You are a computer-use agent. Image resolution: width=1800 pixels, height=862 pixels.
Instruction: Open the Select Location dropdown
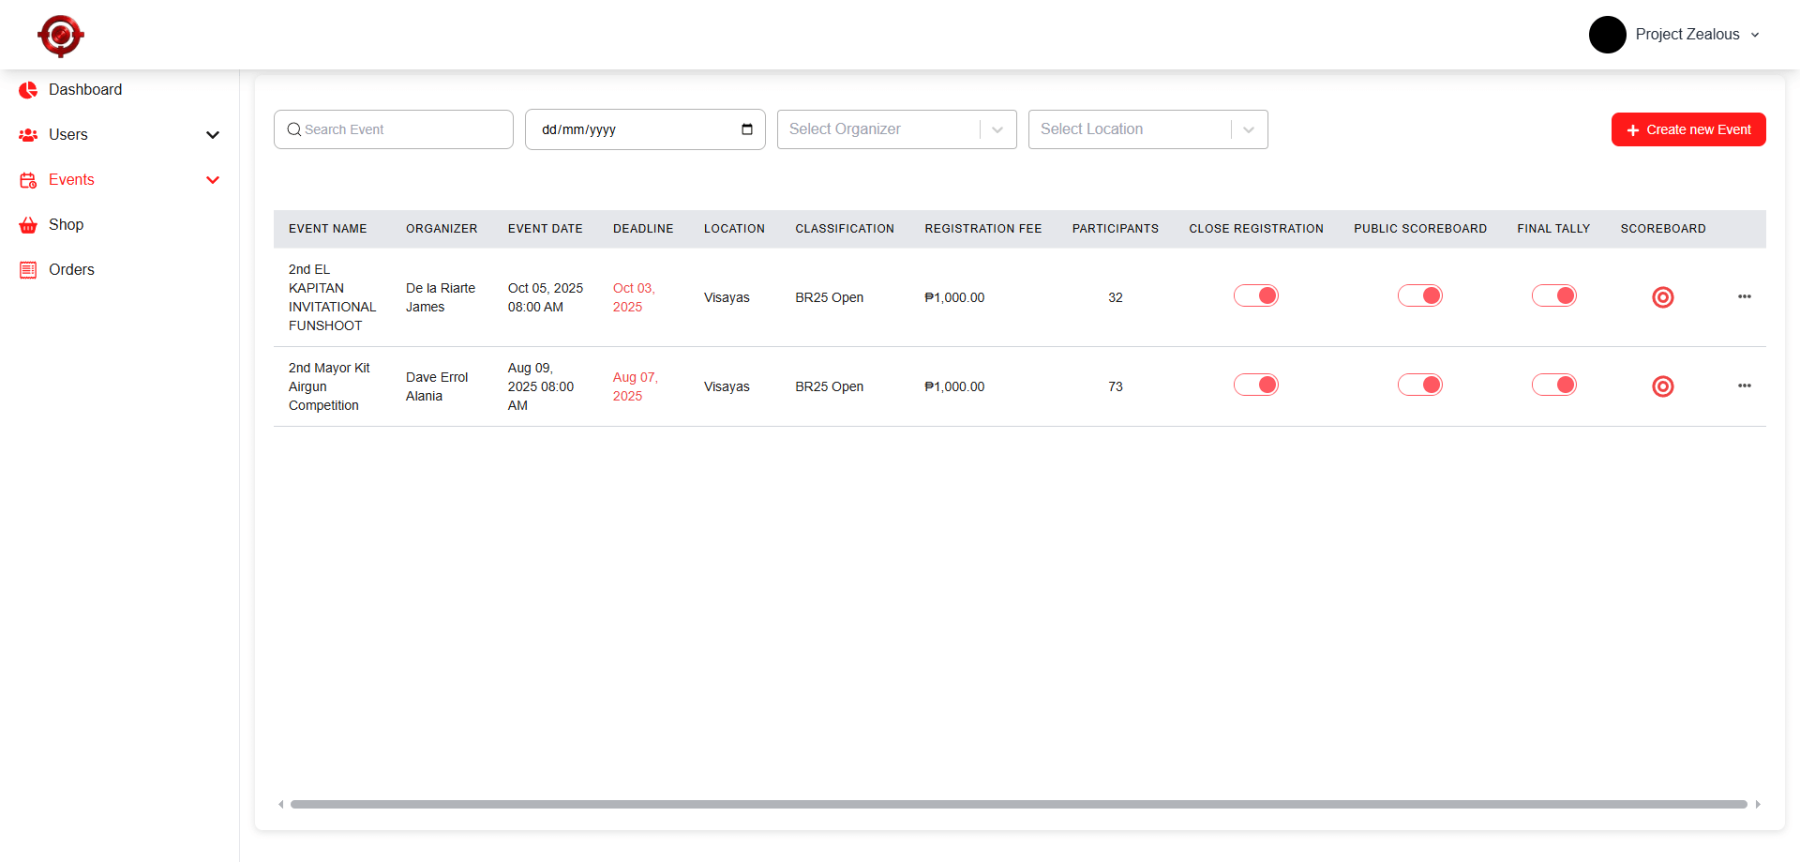tap(1147, 130)
